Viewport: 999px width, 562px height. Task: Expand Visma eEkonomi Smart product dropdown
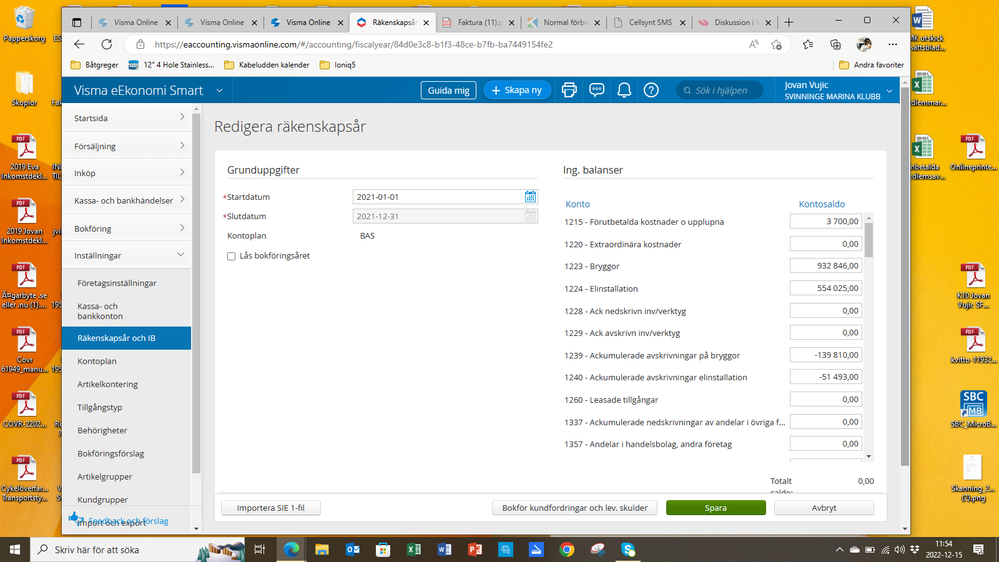click(219, 90)
